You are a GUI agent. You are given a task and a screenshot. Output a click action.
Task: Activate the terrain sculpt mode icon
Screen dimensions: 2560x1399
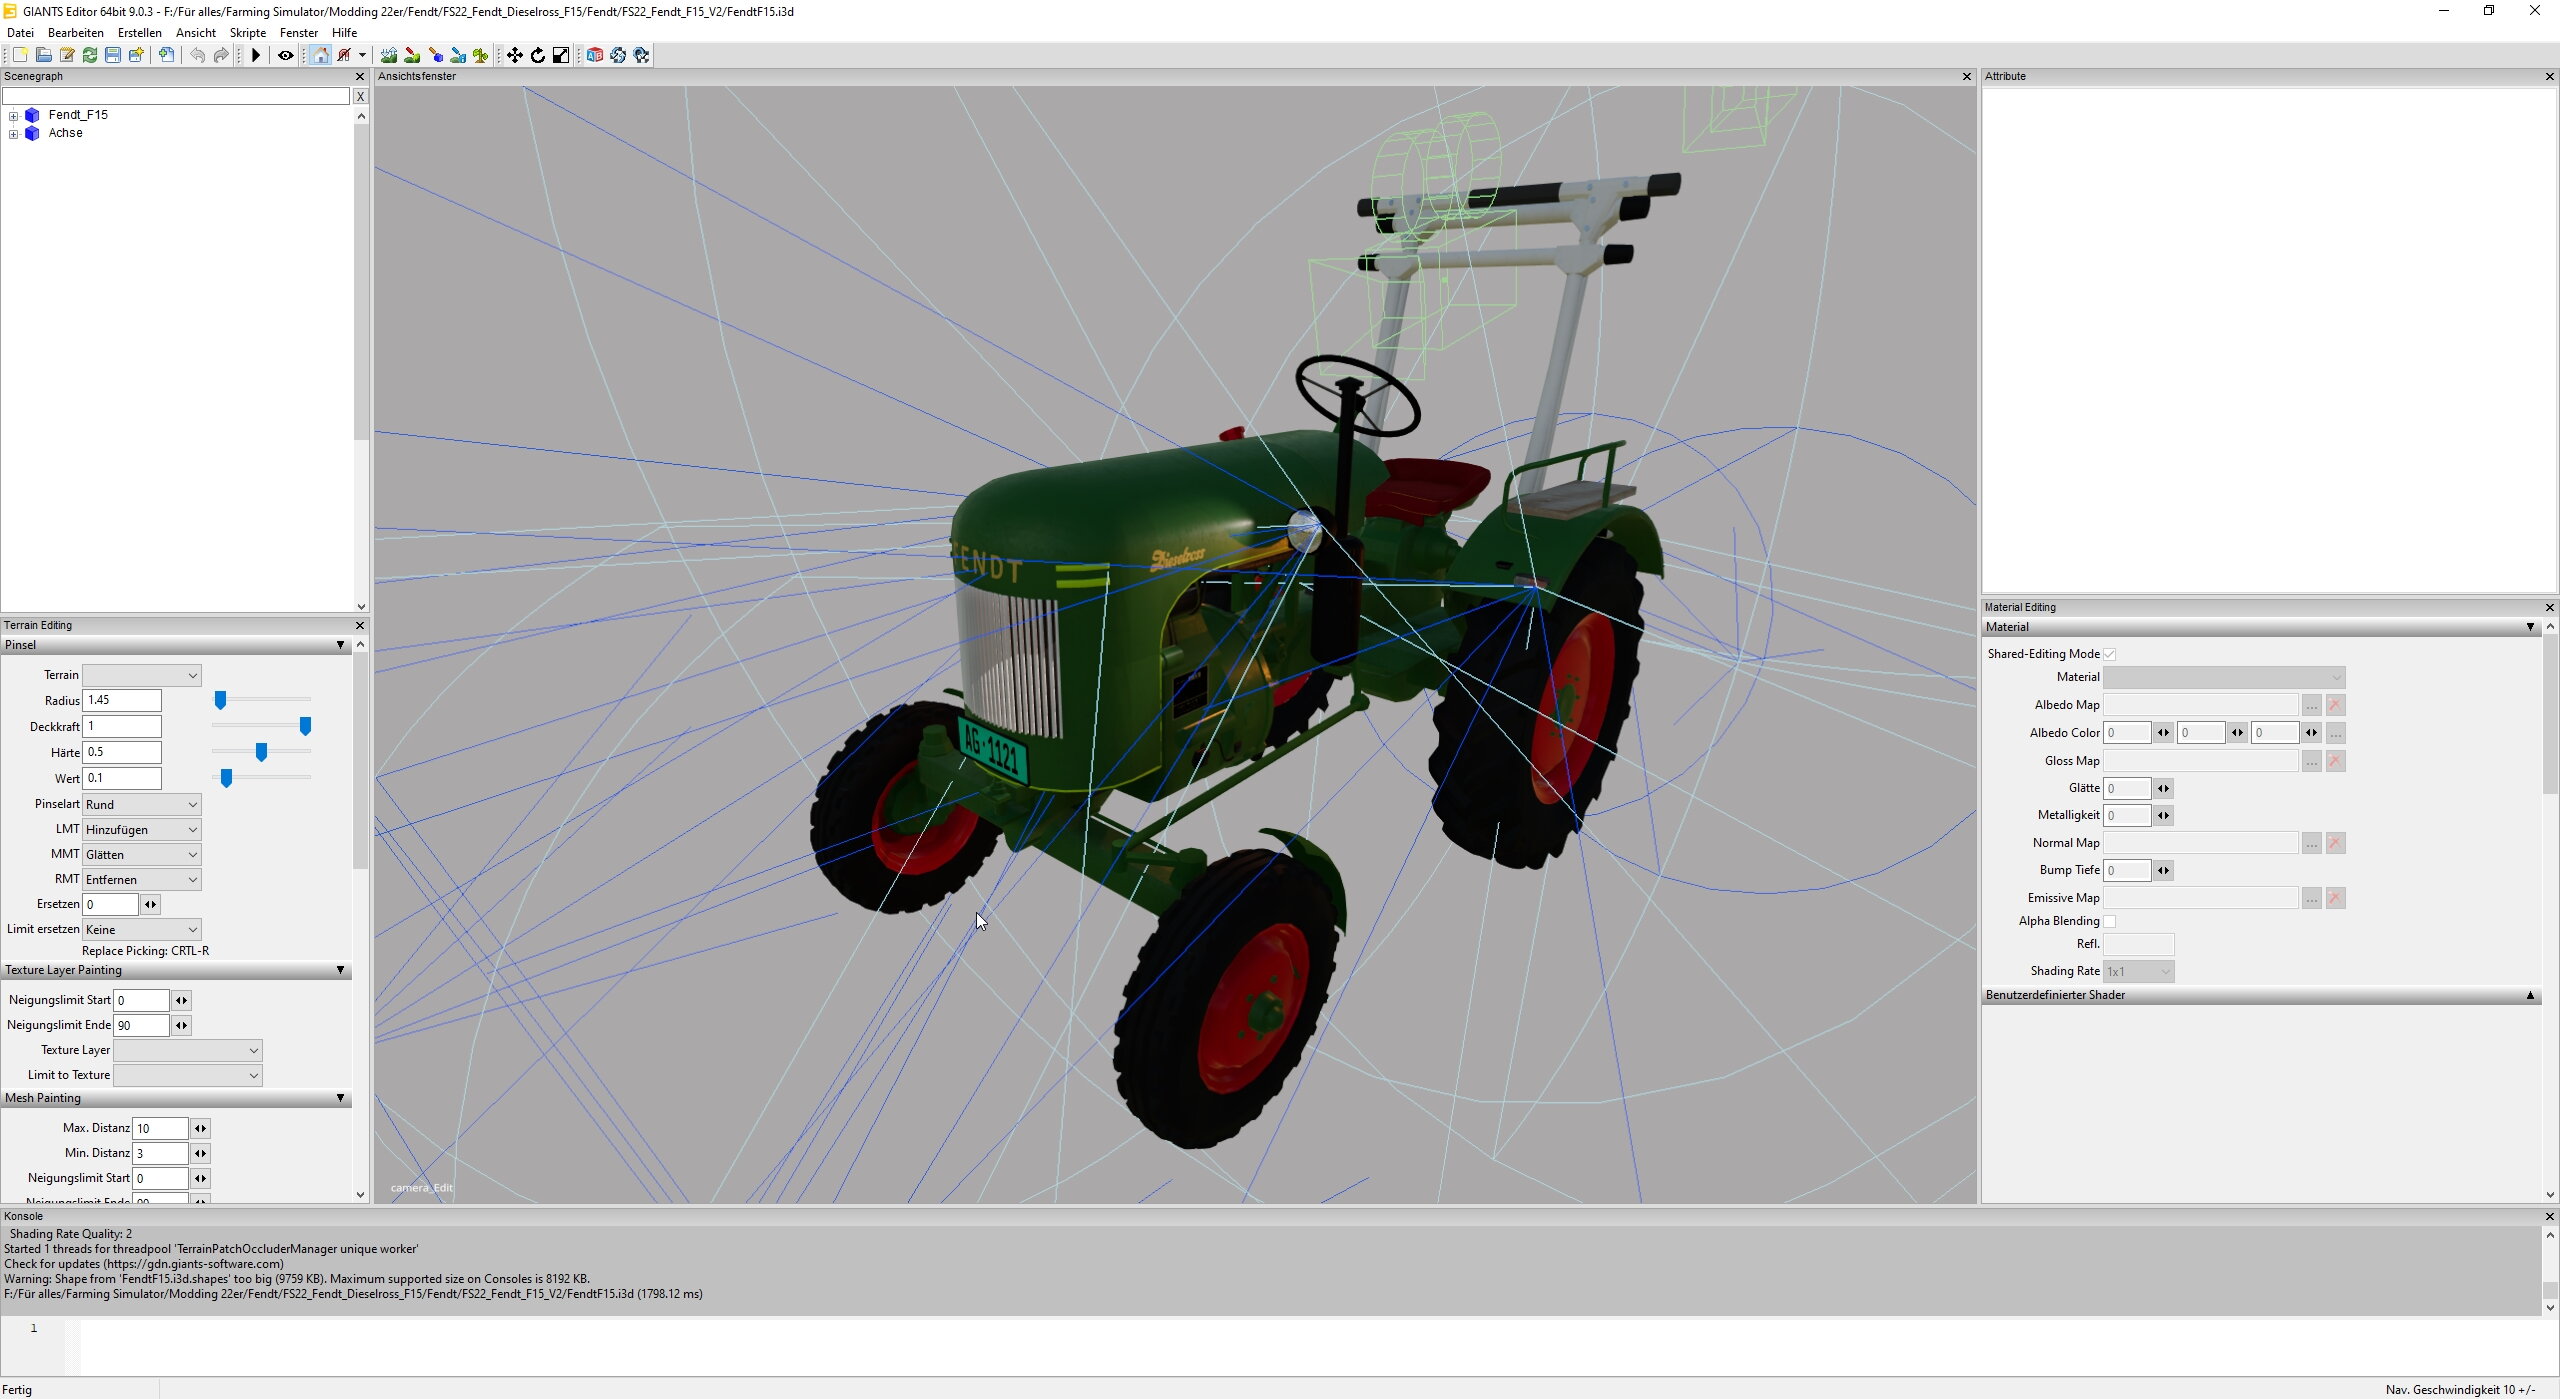389,56
